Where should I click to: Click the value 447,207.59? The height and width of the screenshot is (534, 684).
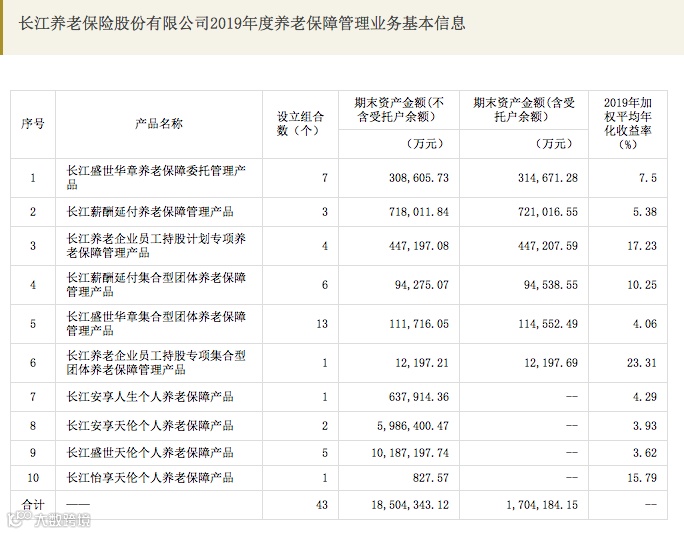(x=548, y=246)
